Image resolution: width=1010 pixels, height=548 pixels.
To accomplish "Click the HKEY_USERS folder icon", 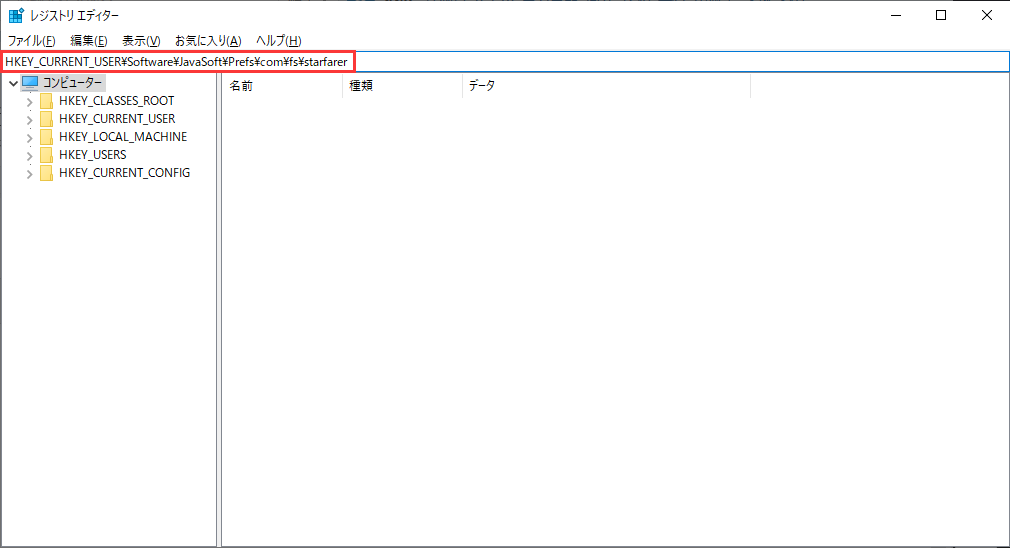I will tap(46, 155).
